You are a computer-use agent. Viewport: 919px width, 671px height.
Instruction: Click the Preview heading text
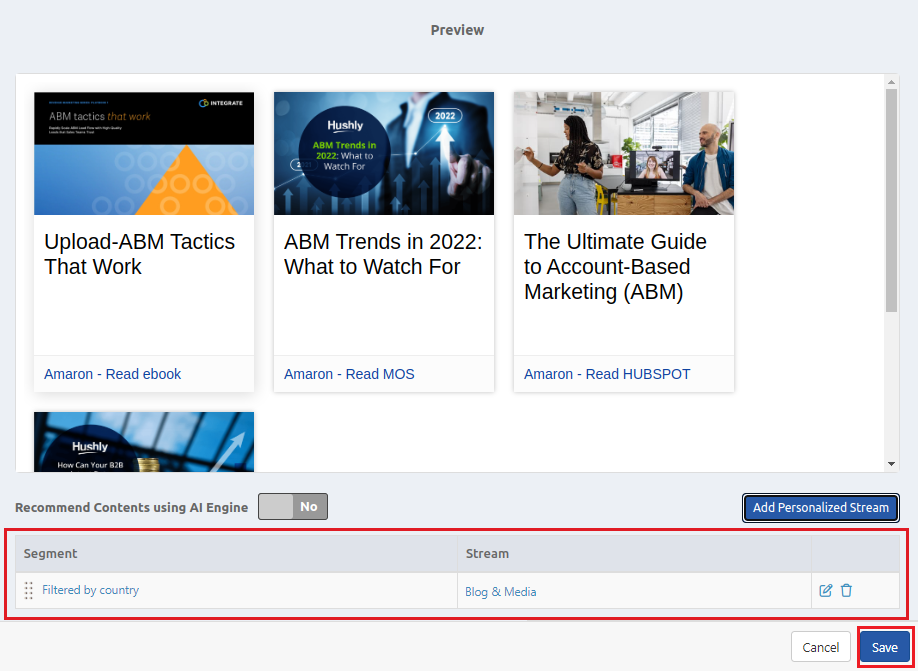(457, 30)
